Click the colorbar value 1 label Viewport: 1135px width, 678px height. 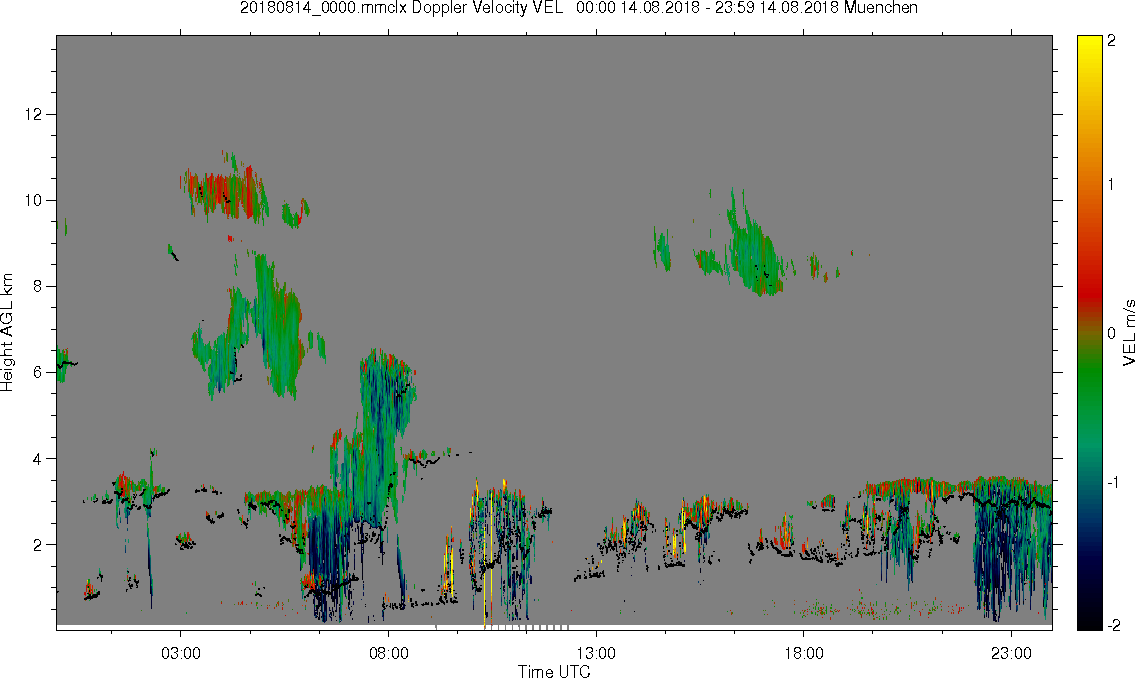pos(1111,185)
